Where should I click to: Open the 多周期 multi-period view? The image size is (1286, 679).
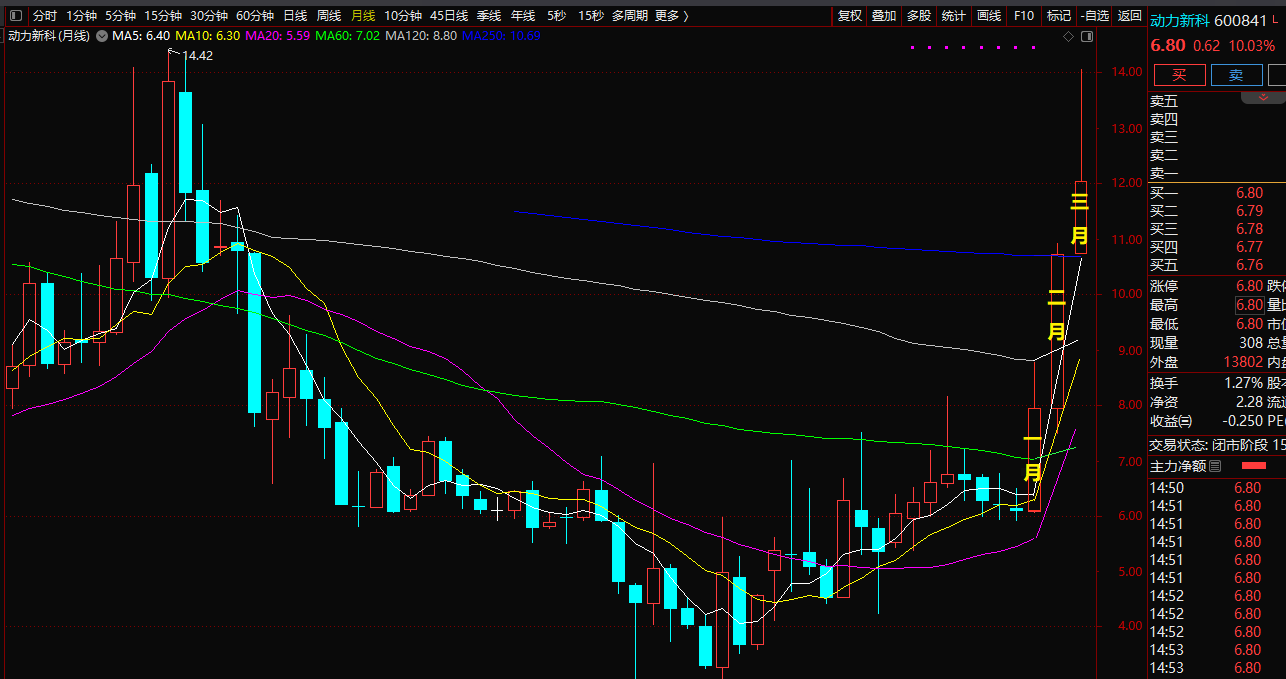(629, 16)
